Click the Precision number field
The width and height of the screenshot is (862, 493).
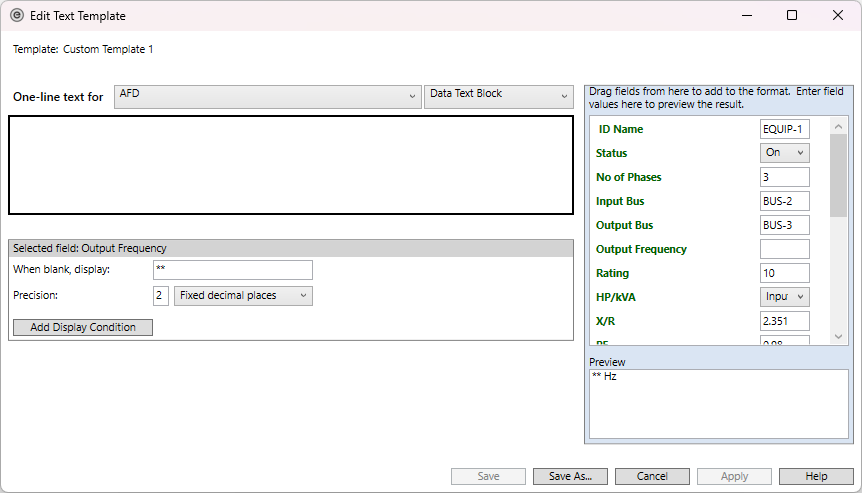pos(161,296)
